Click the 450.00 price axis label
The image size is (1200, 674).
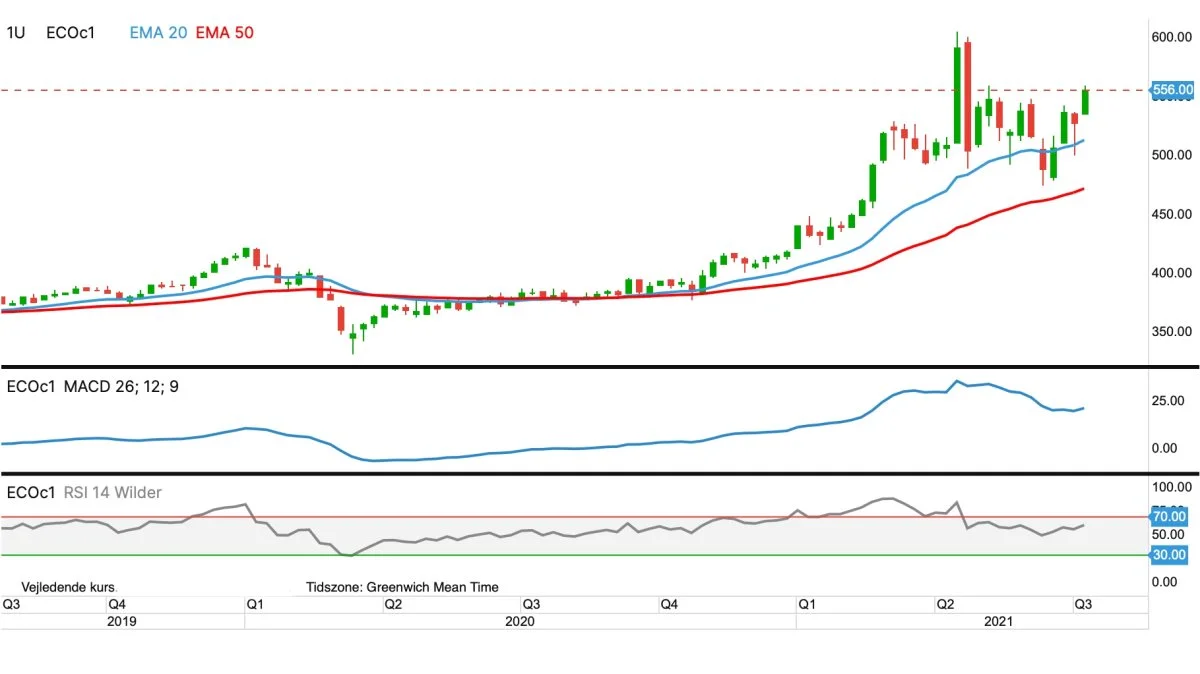1172,214
